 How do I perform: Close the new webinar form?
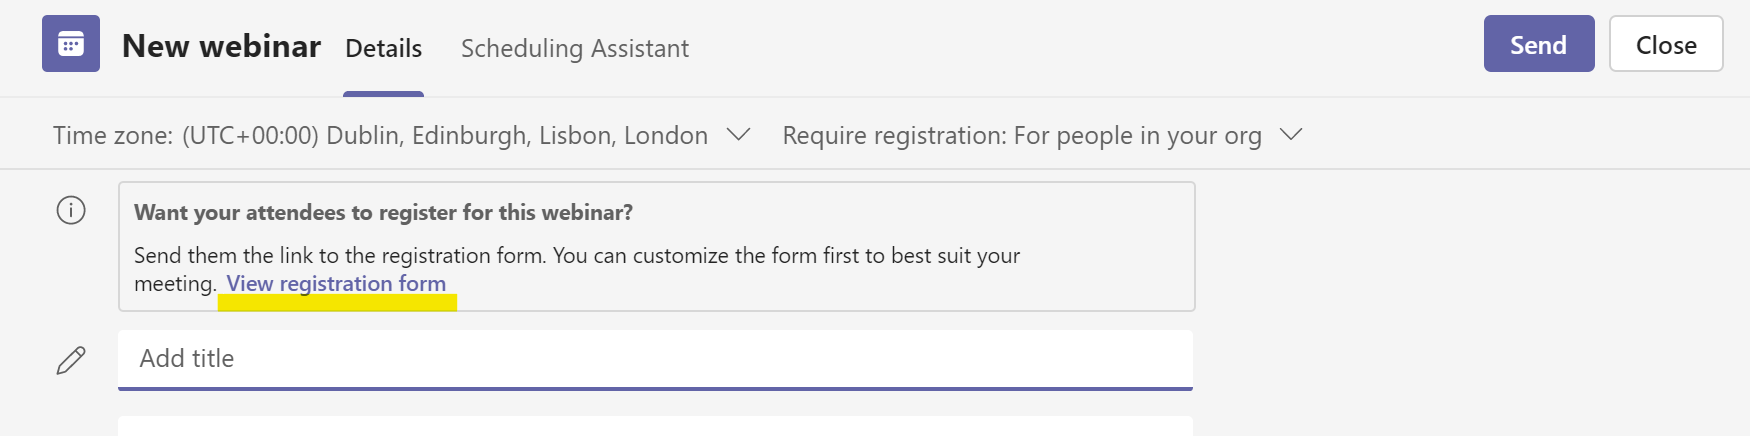(1666, 44)
